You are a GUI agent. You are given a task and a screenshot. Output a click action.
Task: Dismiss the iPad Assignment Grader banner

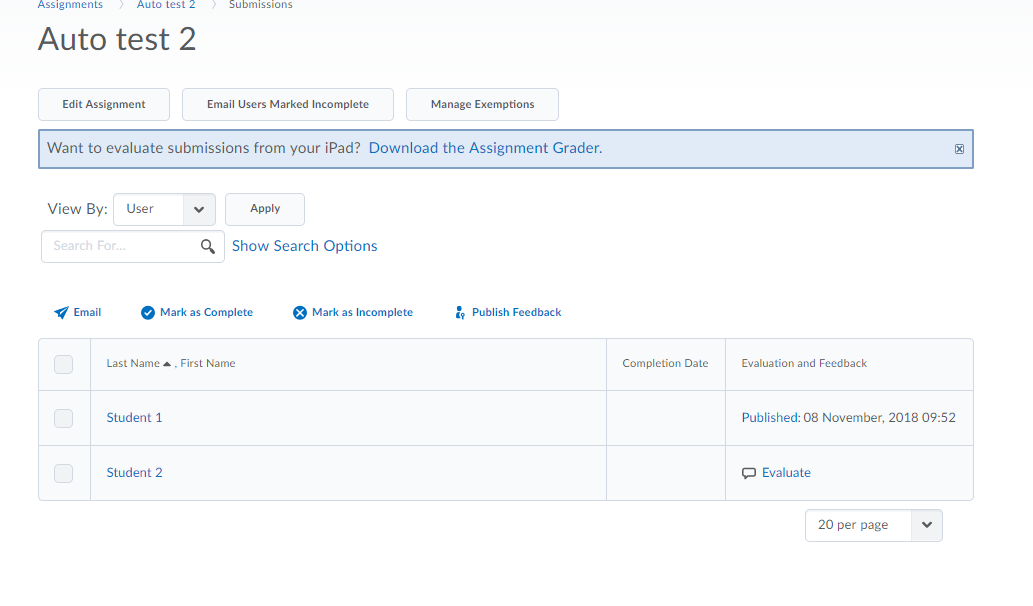click(959, 149)
